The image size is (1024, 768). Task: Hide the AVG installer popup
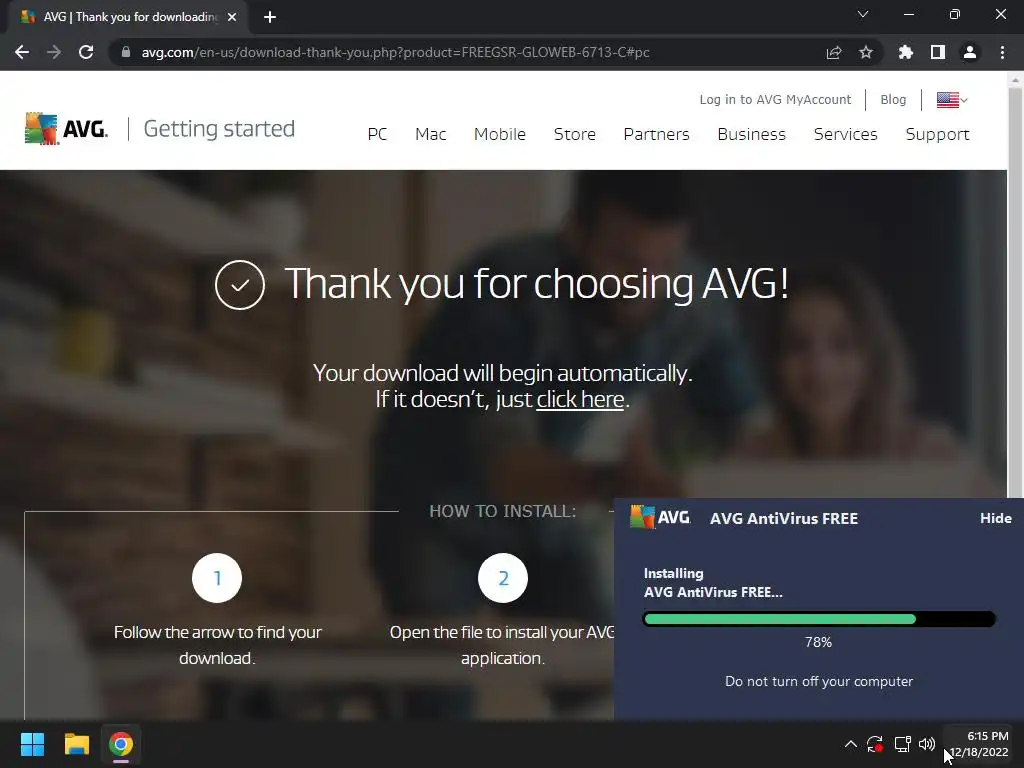(x=995, y=518)
